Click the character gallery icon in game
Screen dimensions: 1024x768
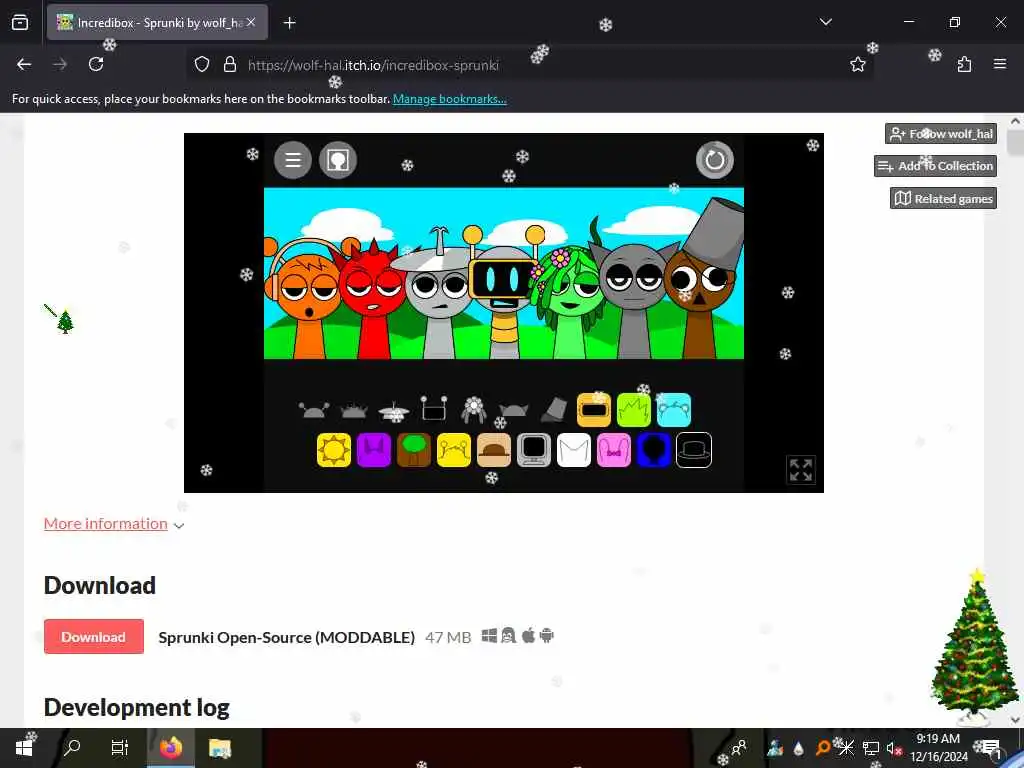point(338,160)
